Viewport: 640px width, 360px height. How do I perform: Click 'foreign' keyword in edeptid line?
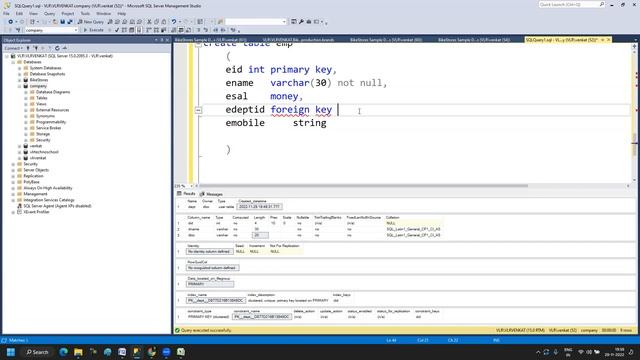290,109
